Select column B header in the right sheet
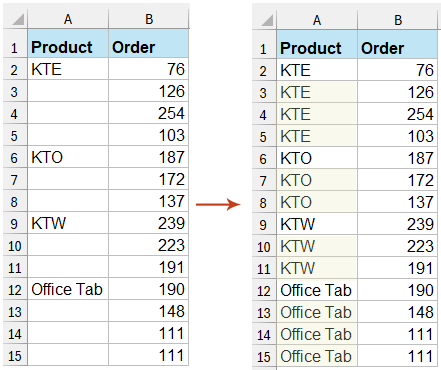Image resolution: width=441 pixels, height=370 pixels. click(x=397, y=20)
